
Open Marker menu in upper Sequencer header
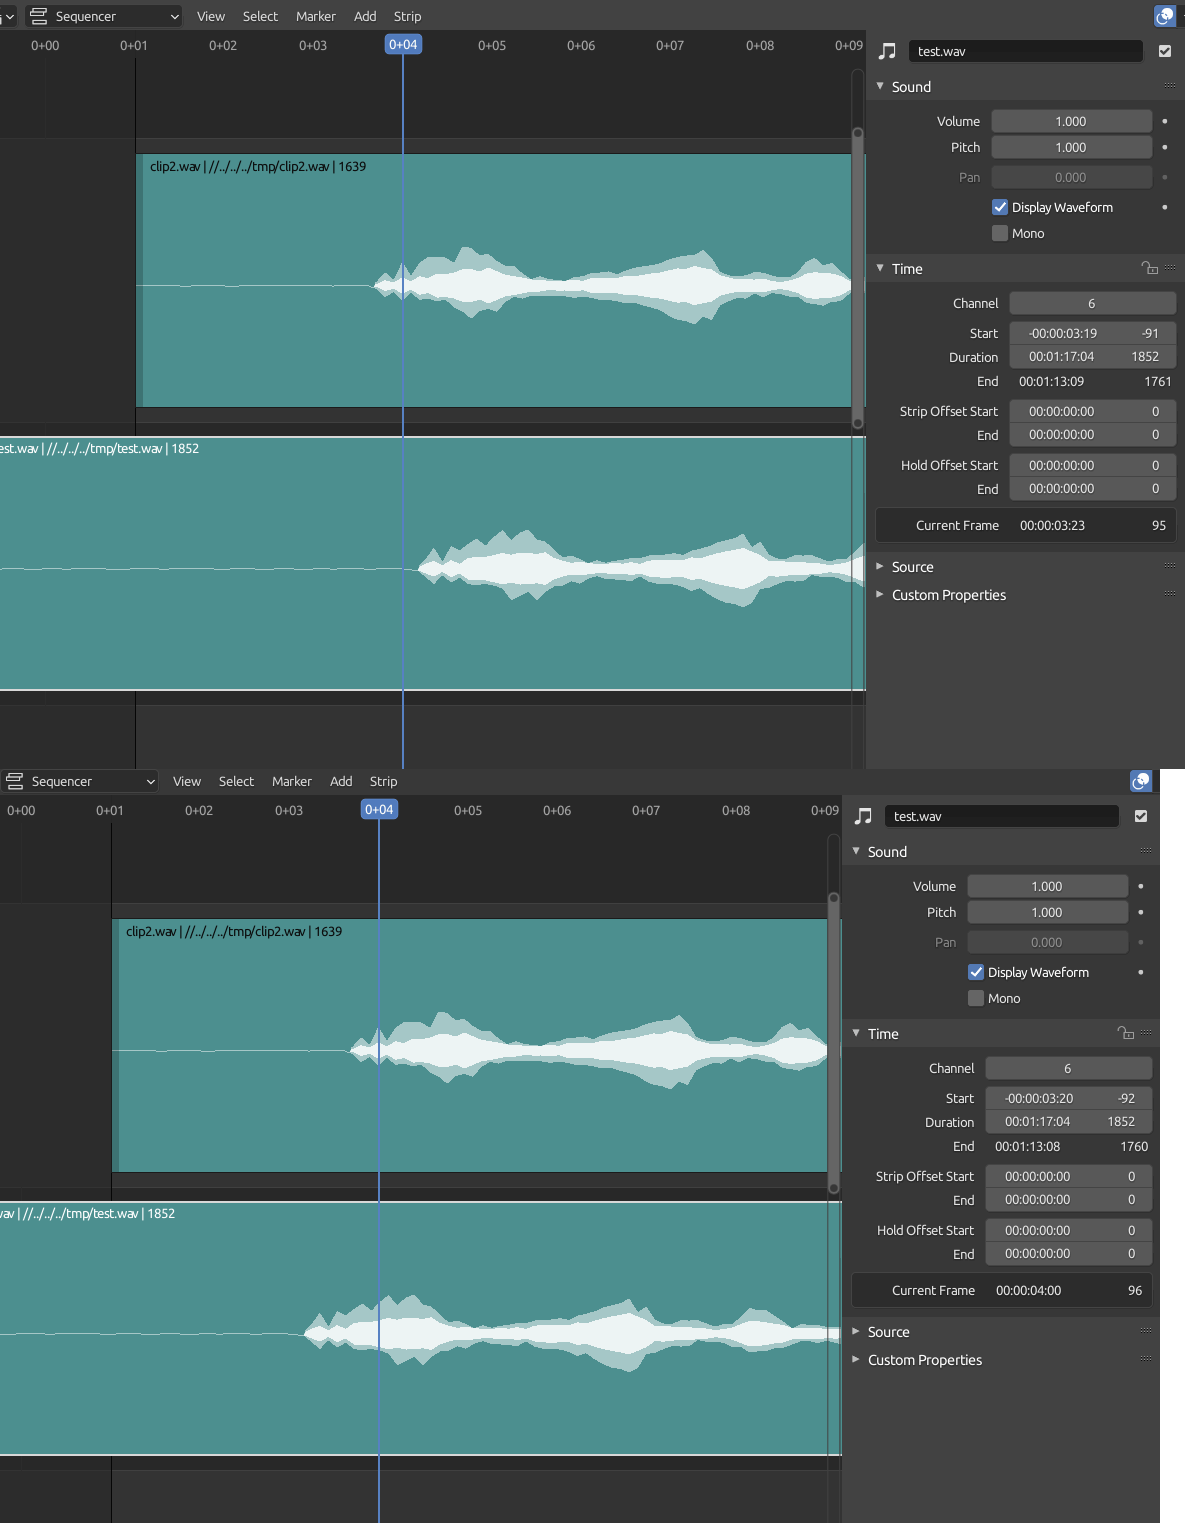pyautogui.click(x=316, y=16)
